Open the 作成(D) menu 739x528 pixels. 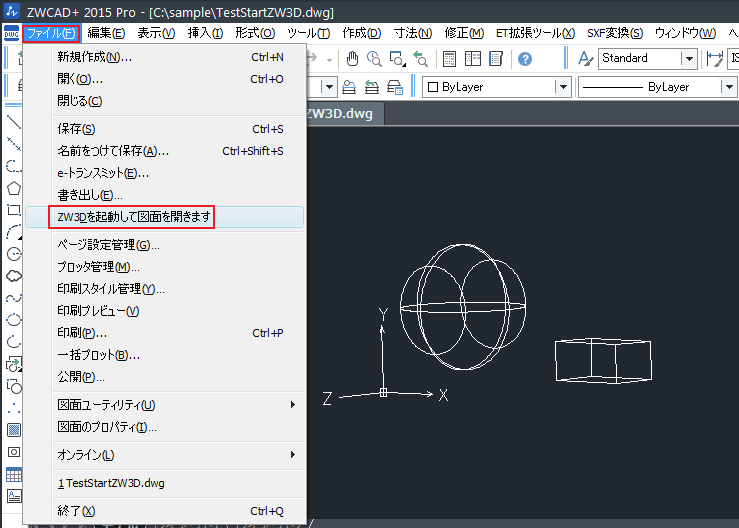[361, 33]
